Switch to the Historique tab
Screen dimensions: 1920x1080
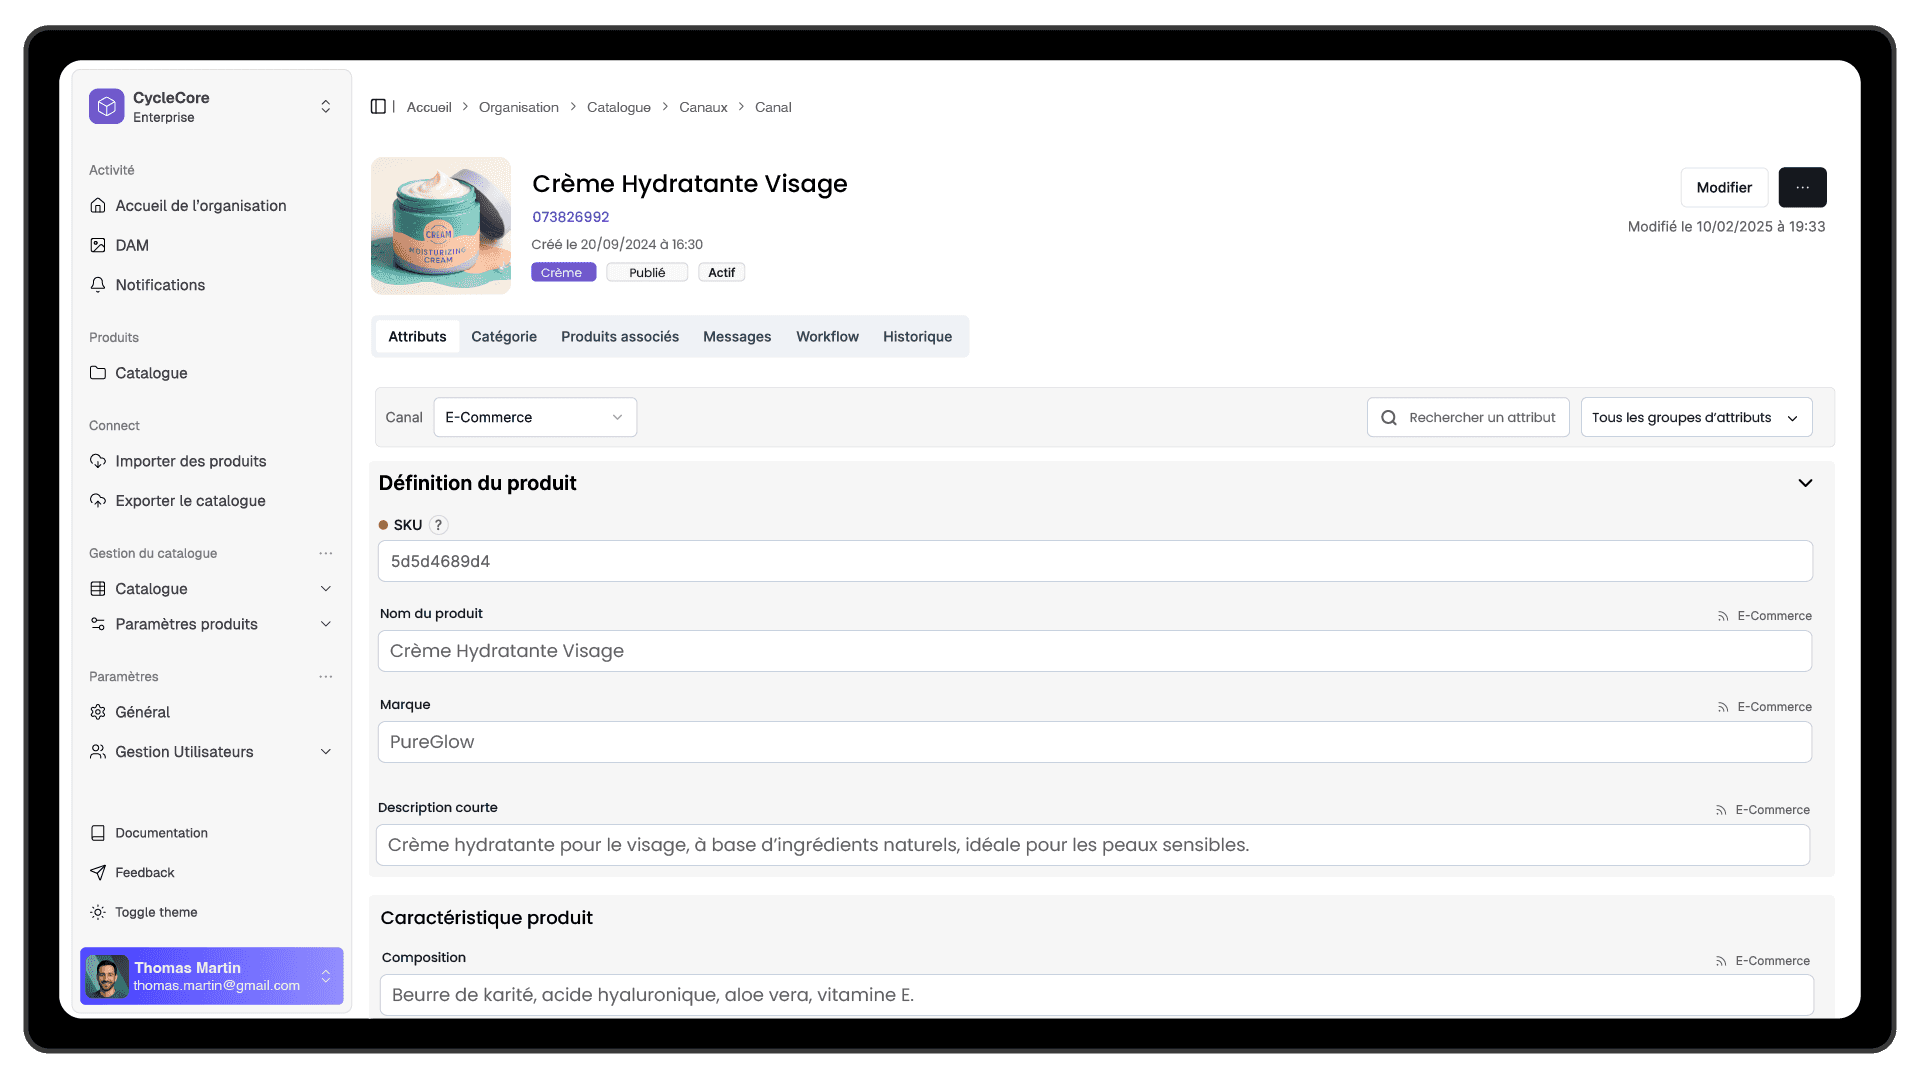point(917,337)
